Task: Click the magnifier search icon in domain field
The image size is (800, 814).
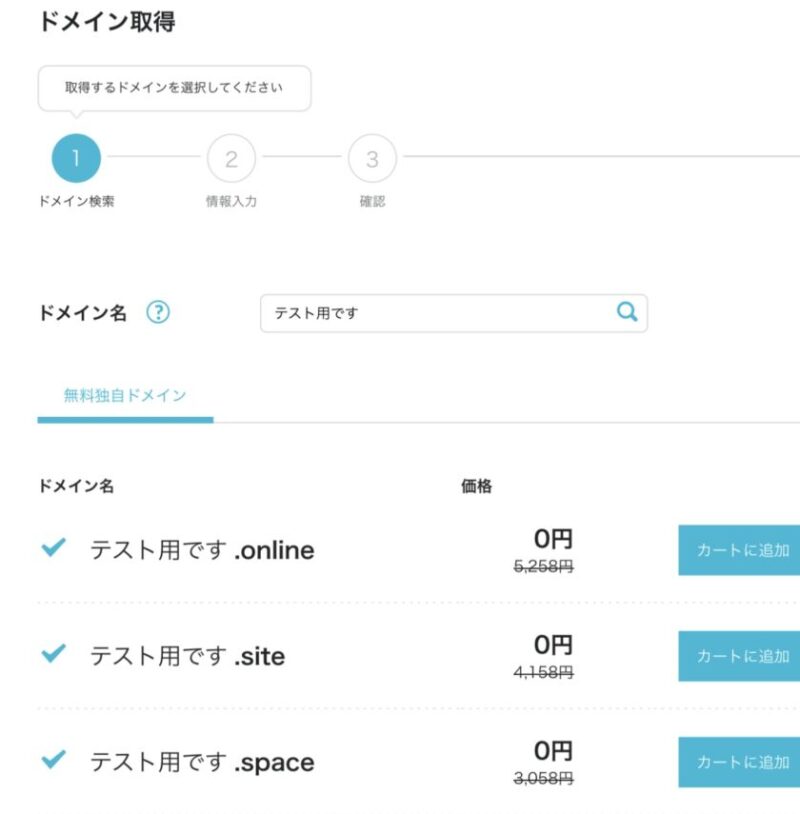Action: 627,311
